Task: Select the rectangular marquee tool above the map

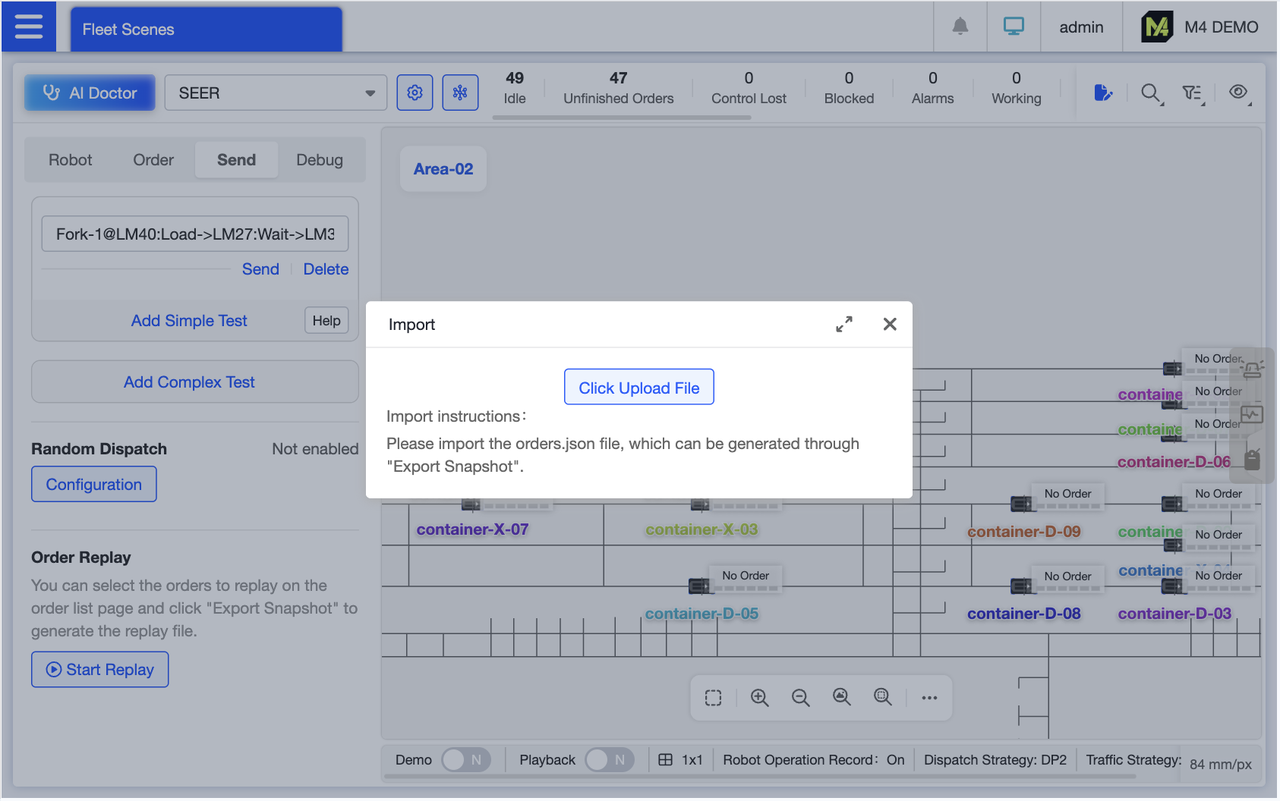Action: click(713, 697)
